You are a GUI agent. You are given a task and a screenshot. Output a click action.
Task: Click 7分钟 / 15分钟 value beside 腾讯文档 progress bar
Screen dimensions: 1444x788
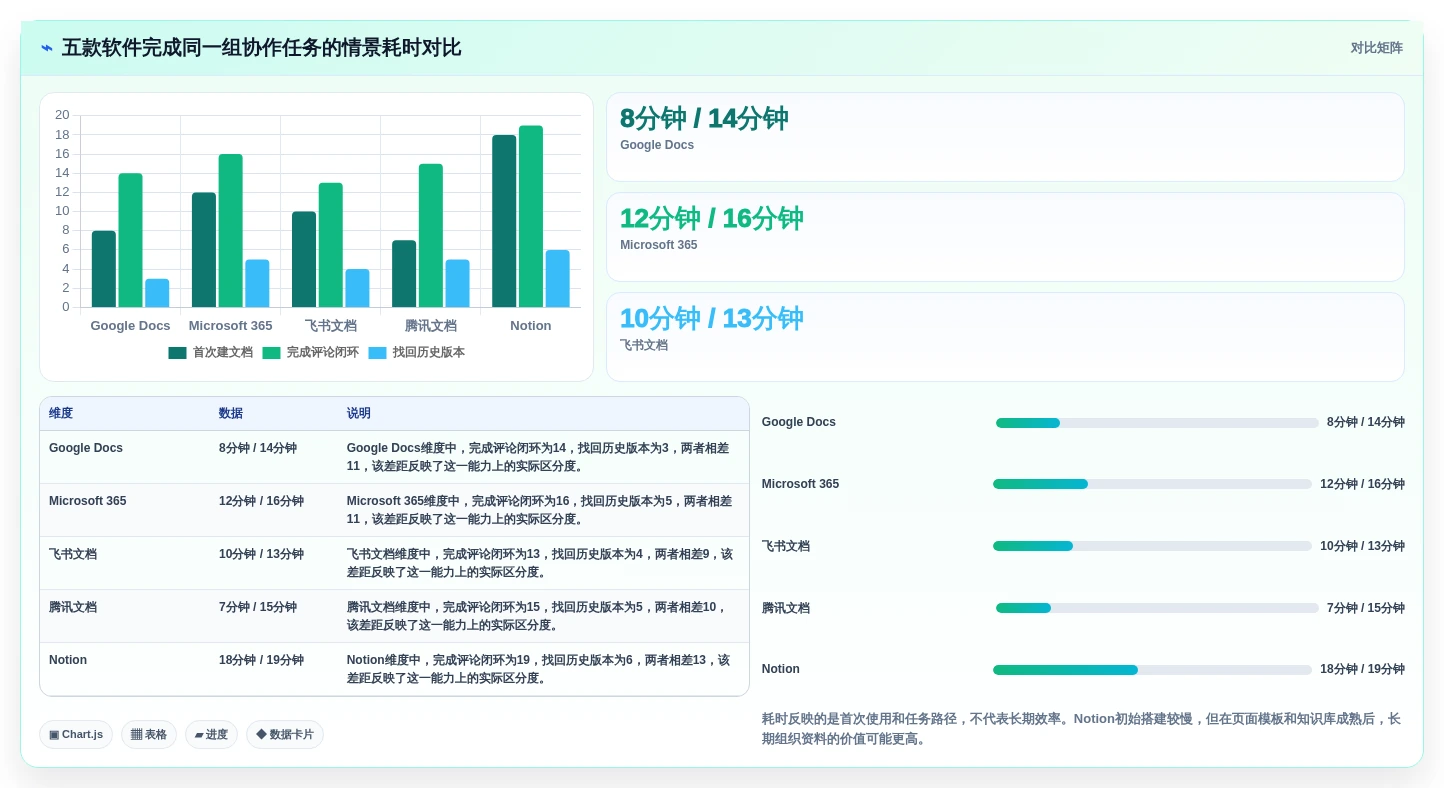(x=1366, y=608)
